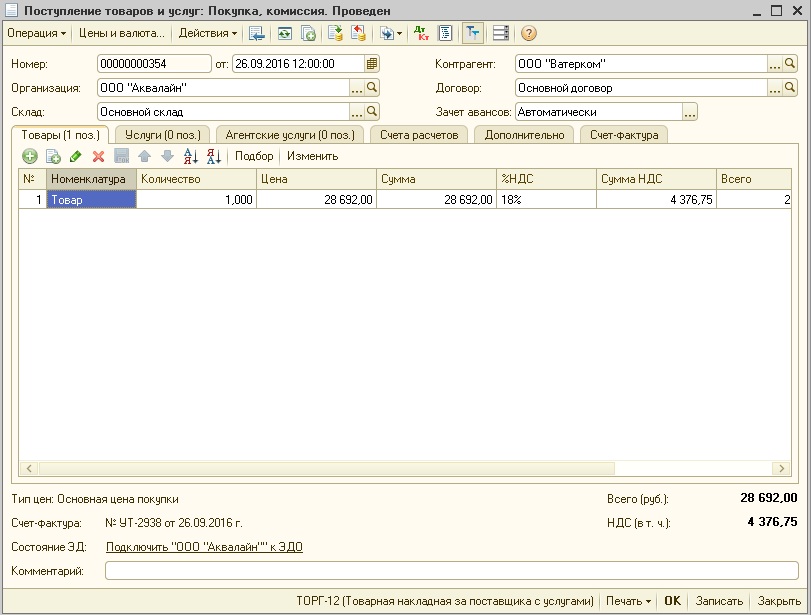811x615 pixels.
Task: Open the Операция dropdown menu
Action: click(37, 33)
